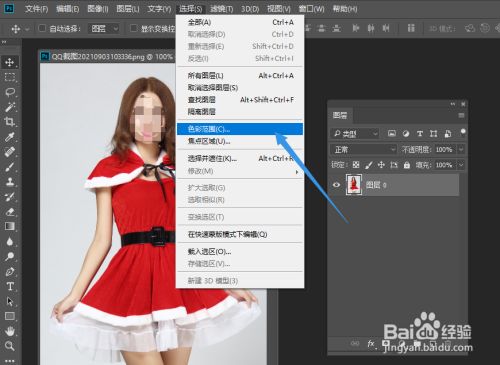500x365 pixels.
Task: Toggle lock image pixels brush icon
Action: 369,165
